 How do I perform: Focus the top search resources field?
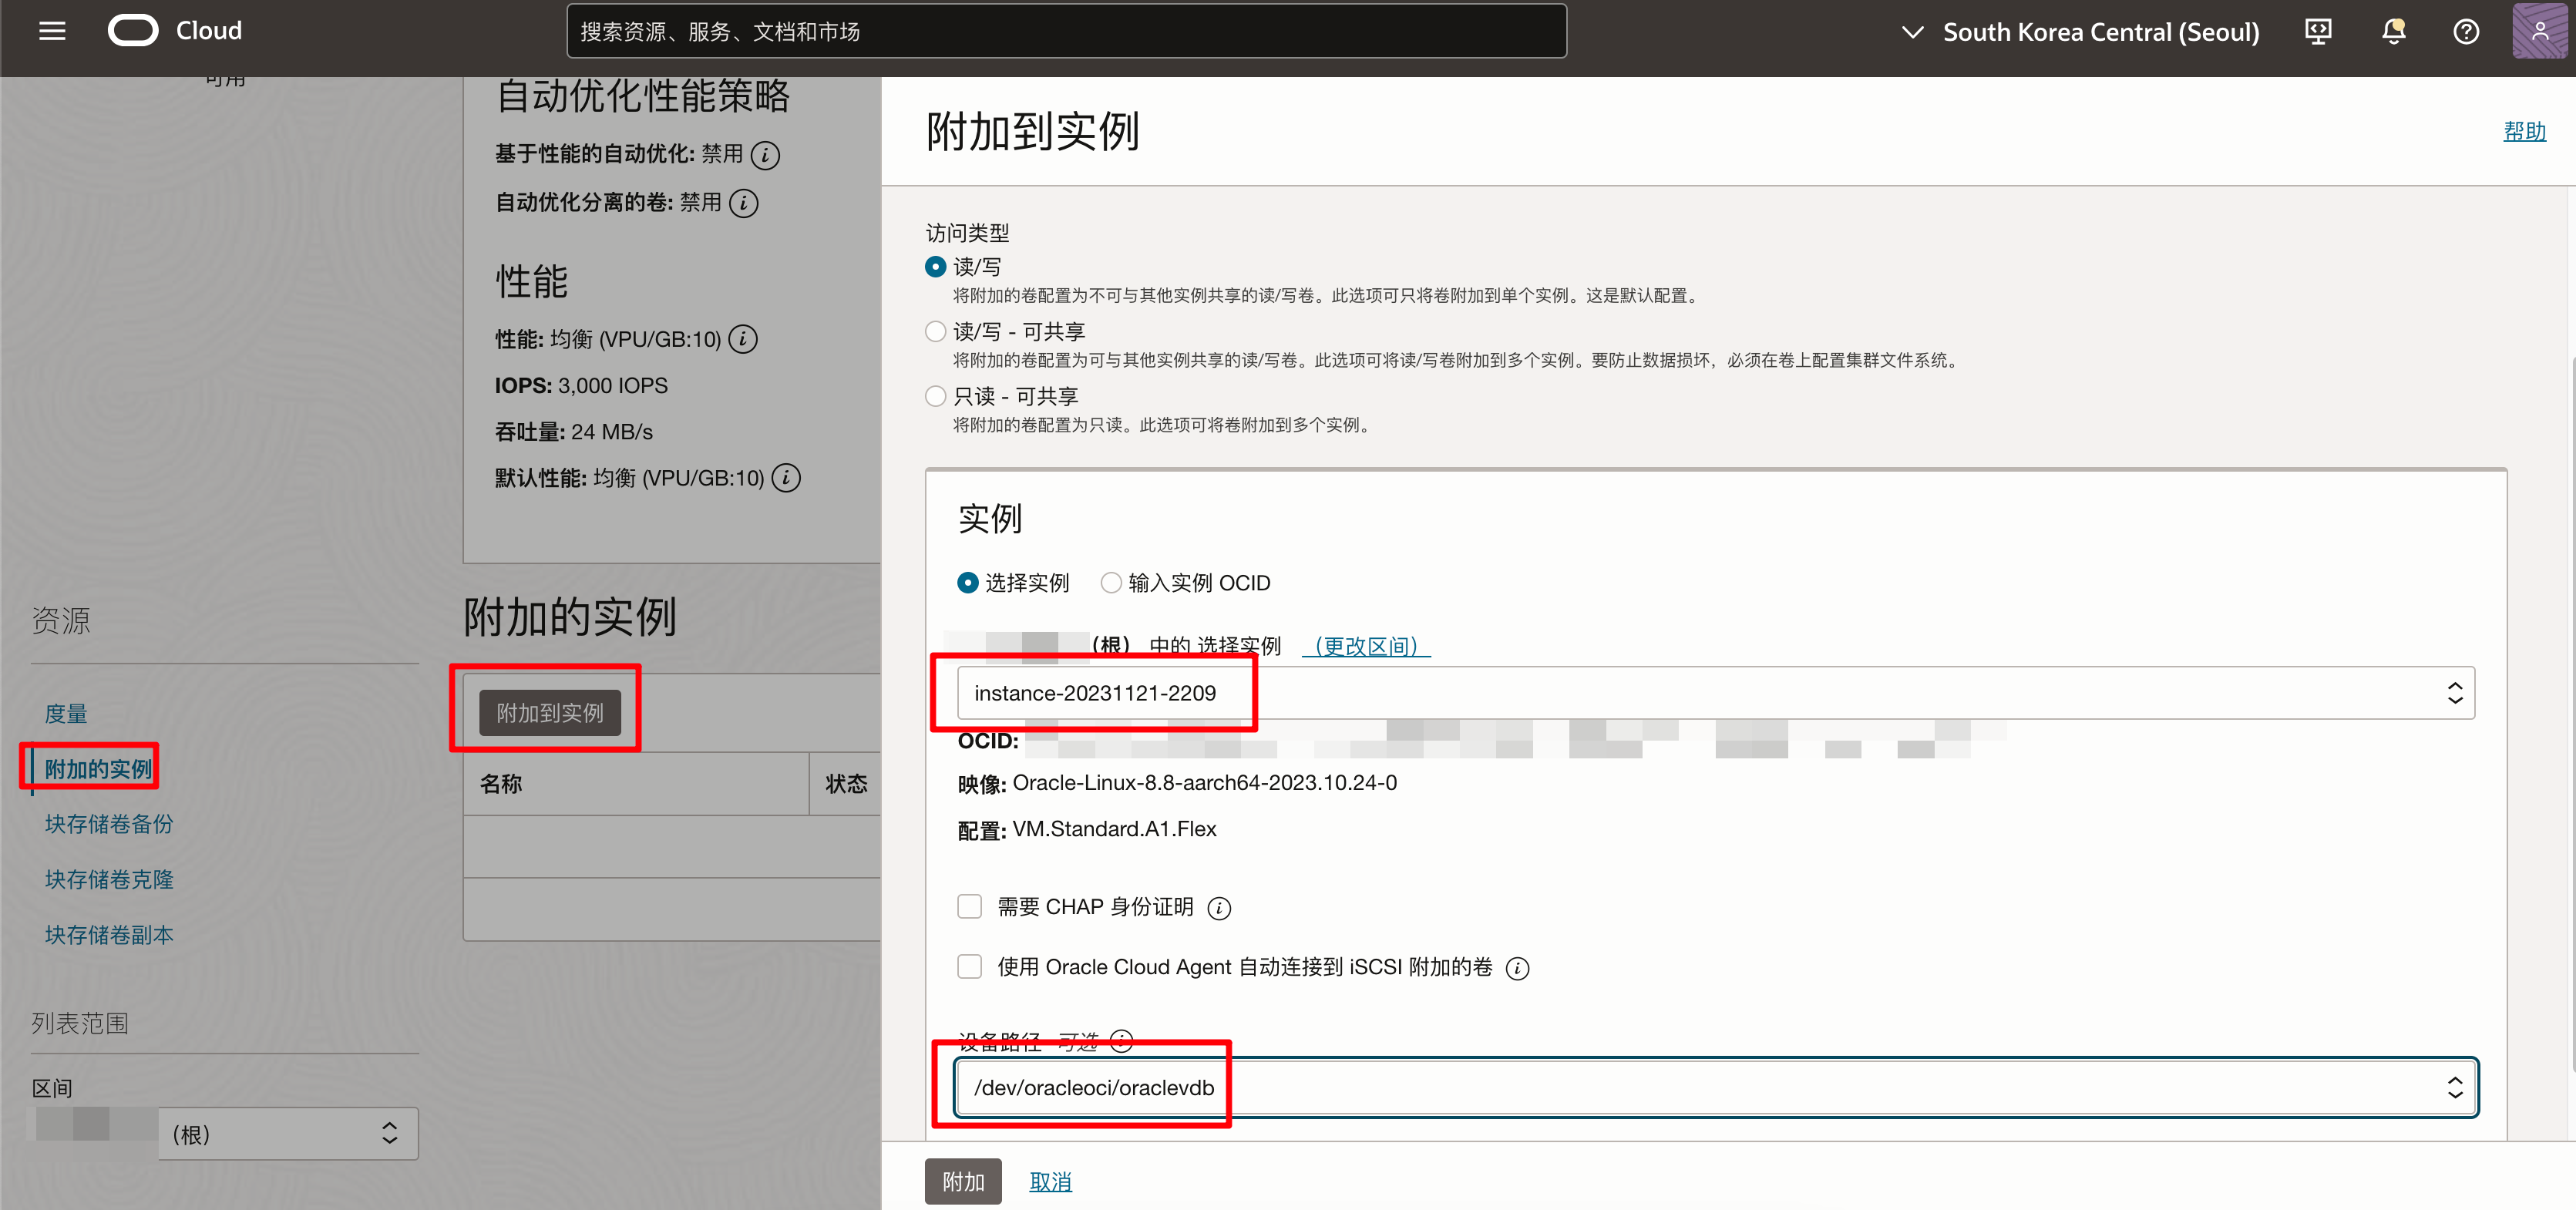[1066, 31]
